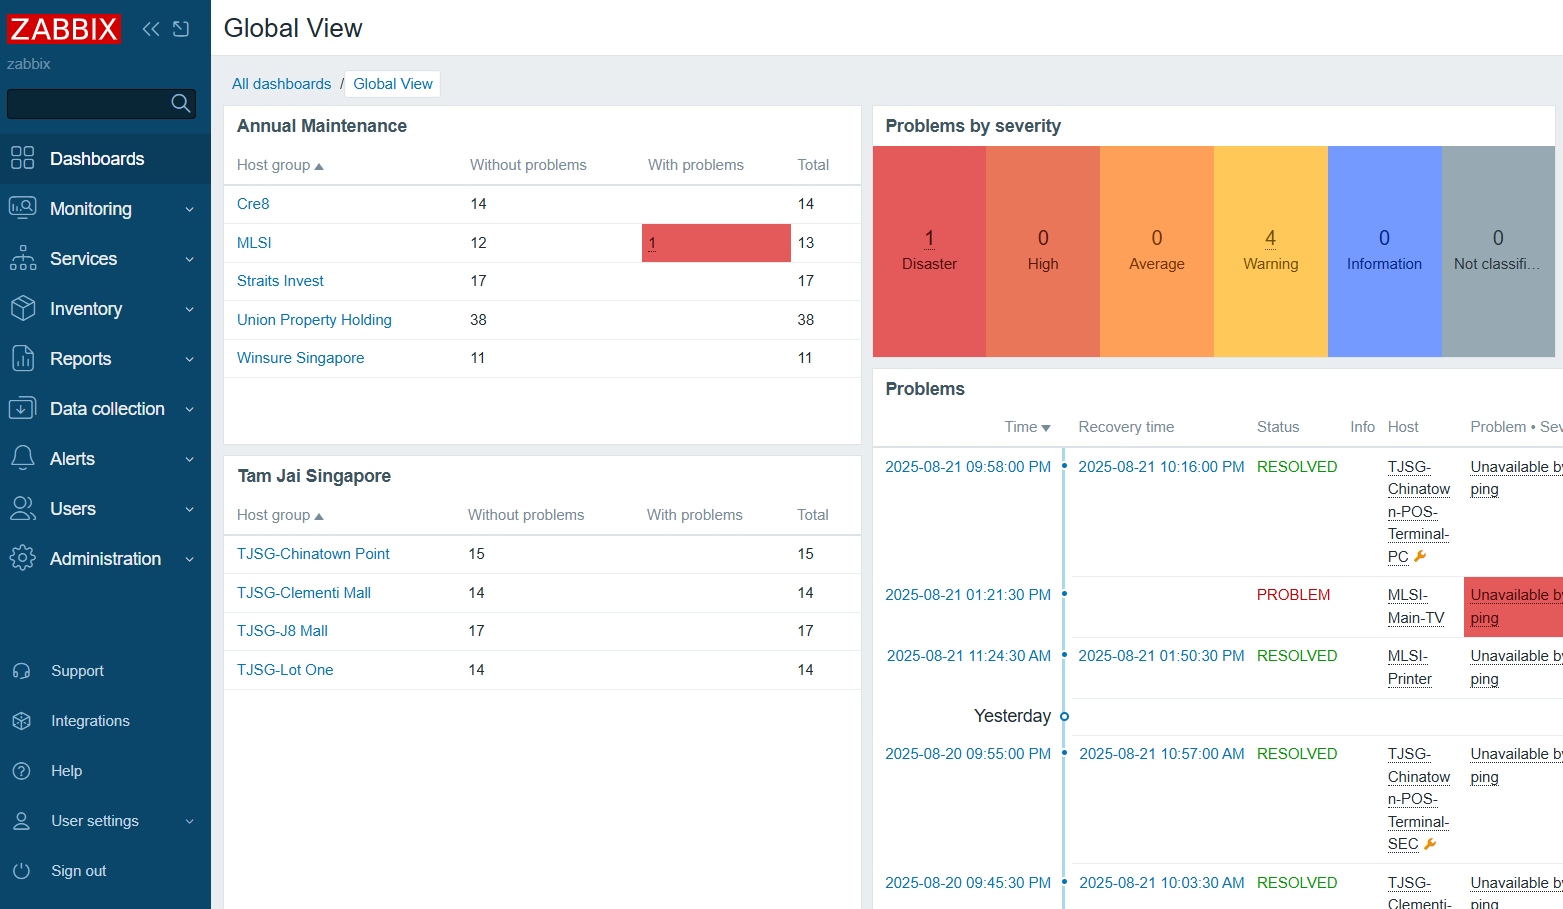Click the sidebar hide/kiosk icon next to the logo
The image size is (1563, 909).
point(181,29)
